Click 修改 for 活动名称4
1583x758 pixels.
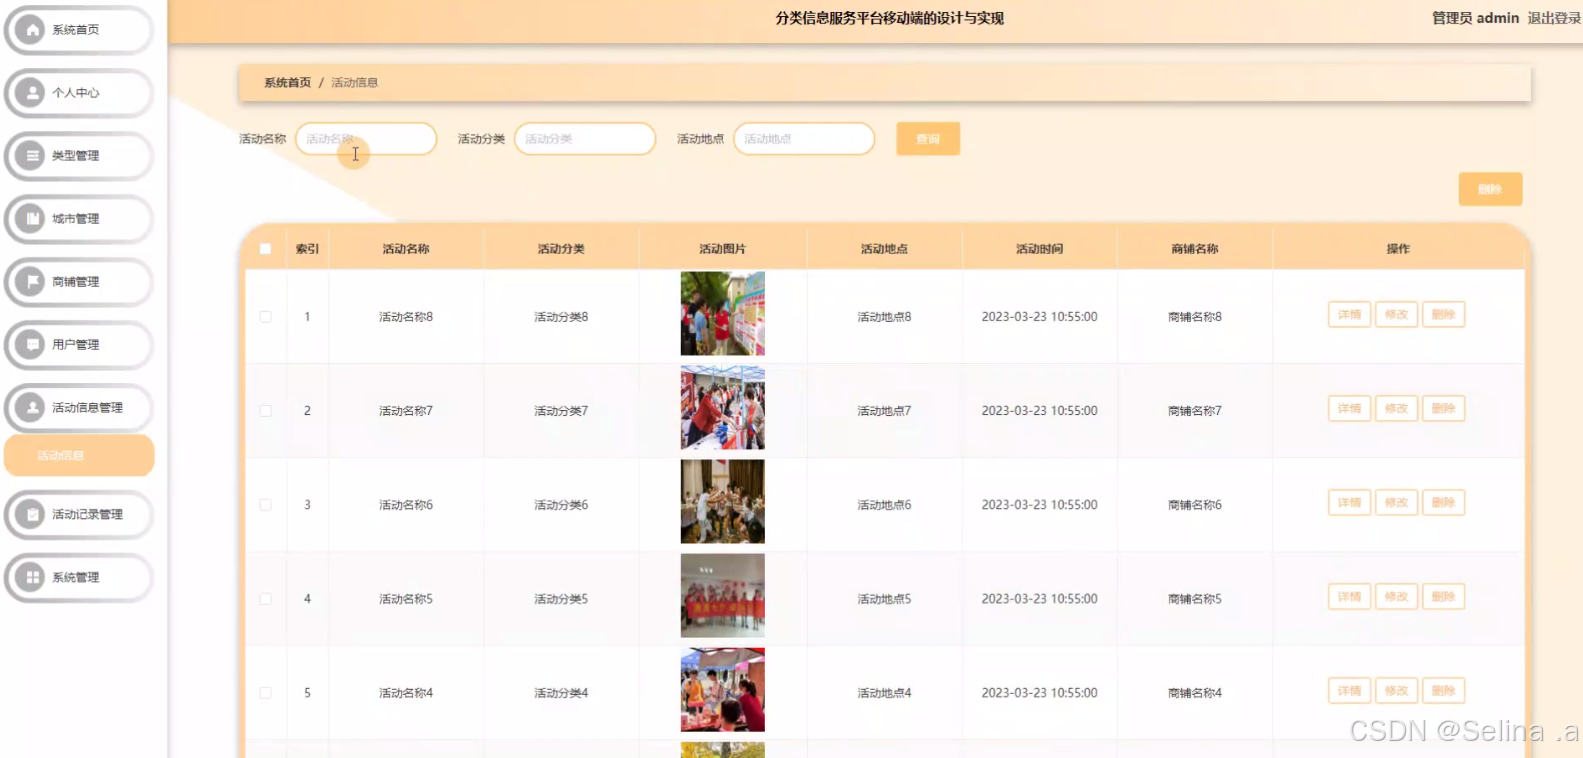tap(1396, 691)
